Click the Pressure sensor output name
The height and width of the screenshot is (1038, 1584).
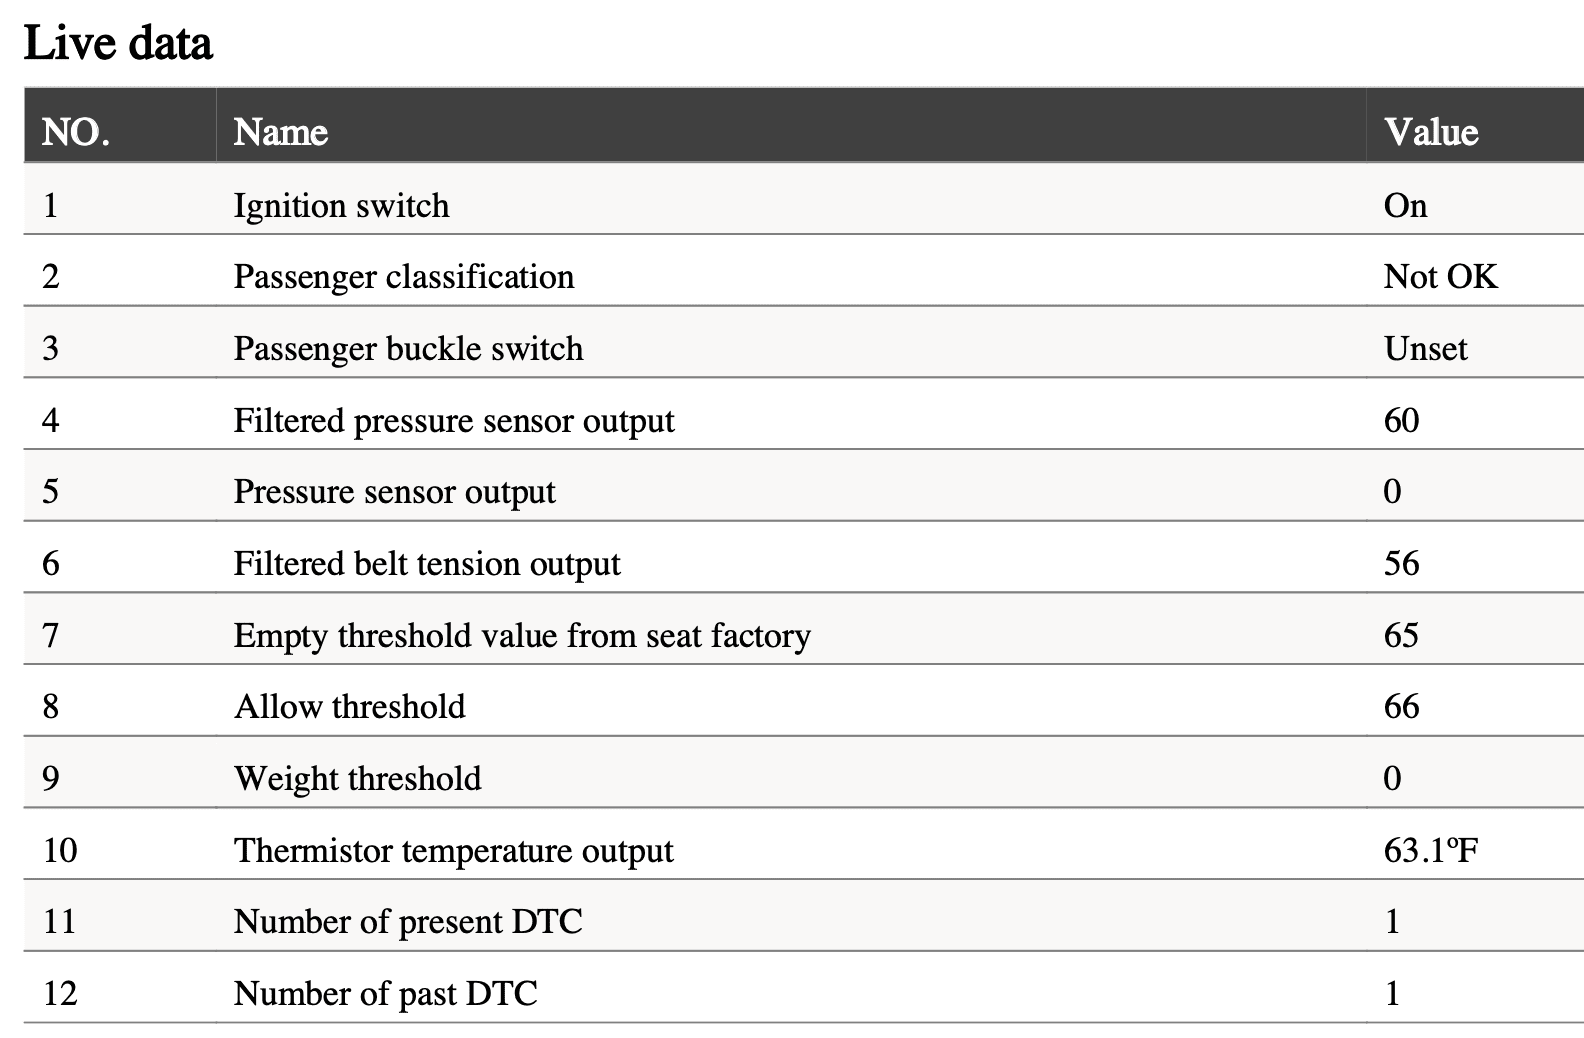click(x=395, y=492)
